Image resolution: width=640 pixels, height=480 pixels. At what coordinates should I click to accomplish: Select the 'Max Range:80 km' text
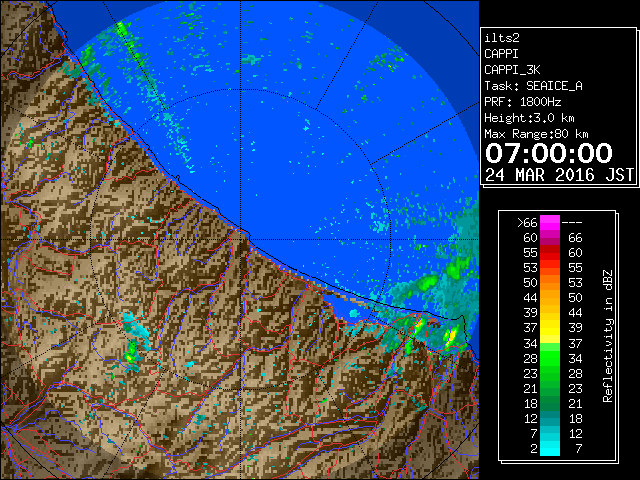pyautogui.click(x=536, y=134)
